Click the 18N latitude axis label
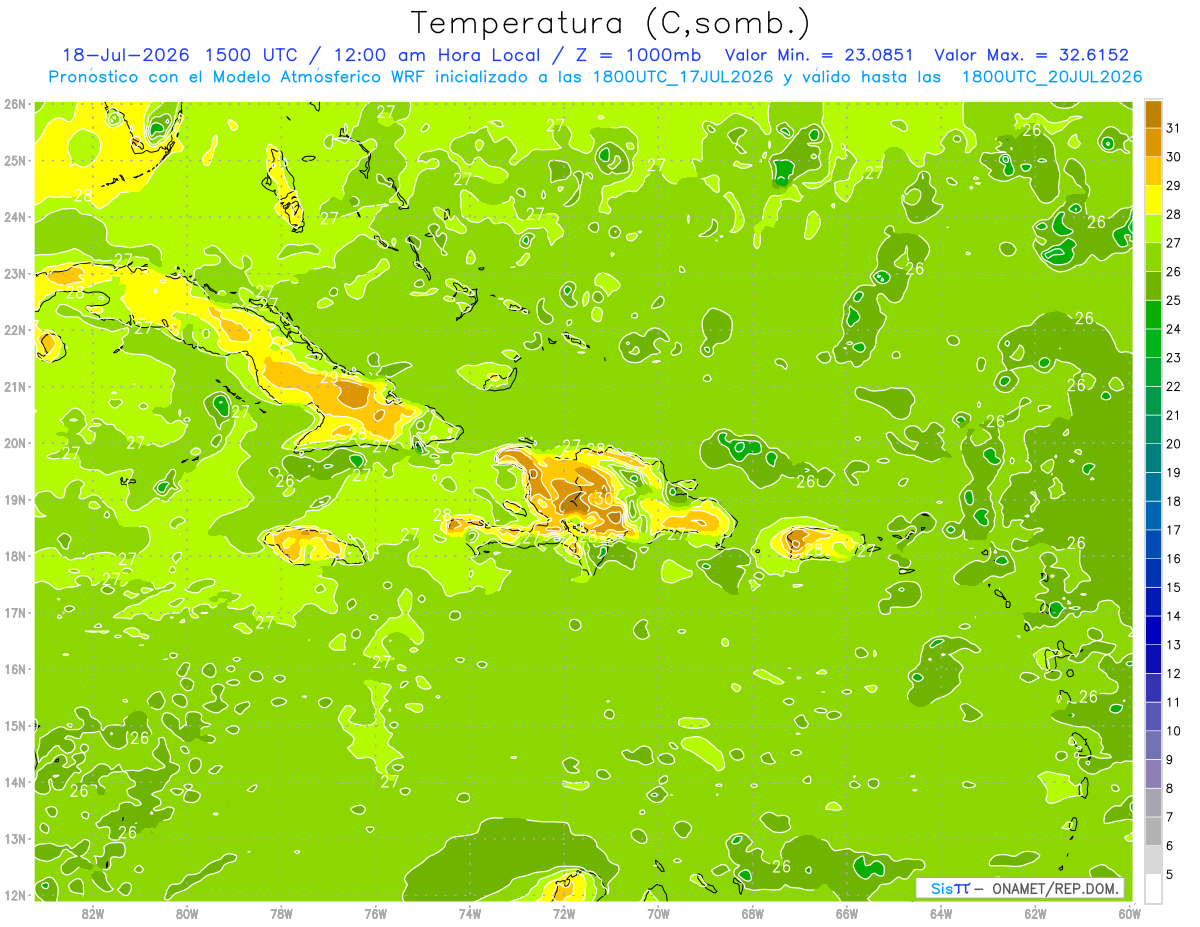1200x927 pixels. (x=14, y=556)
